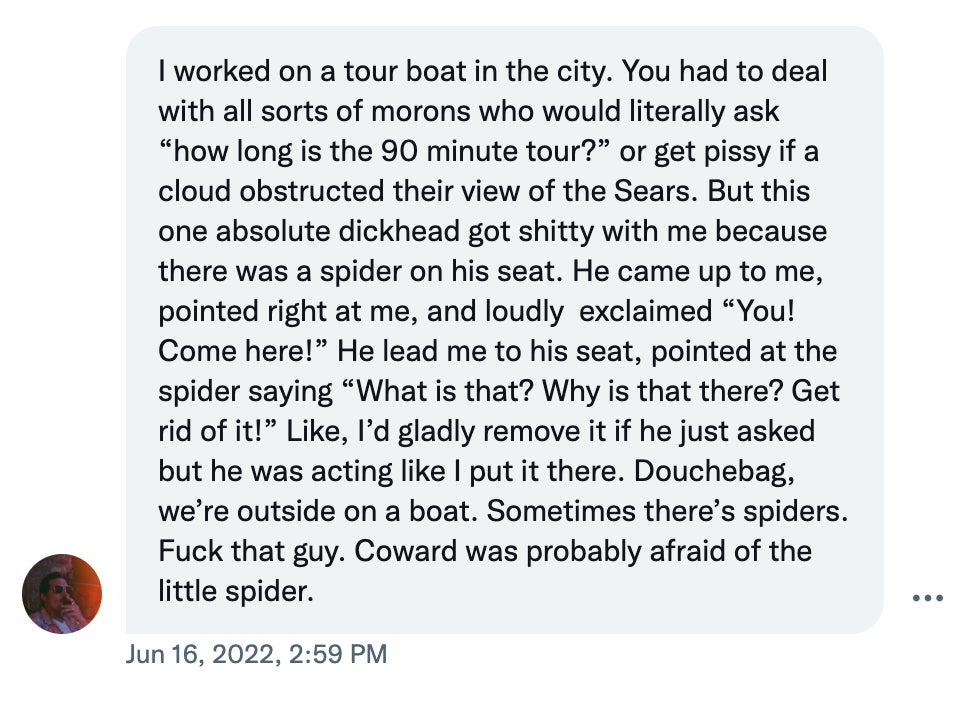The height and width of the screenshot is (706, 968).
Task: Click the phrase "cloud obstructed their view"
Action: click(339, 192)
